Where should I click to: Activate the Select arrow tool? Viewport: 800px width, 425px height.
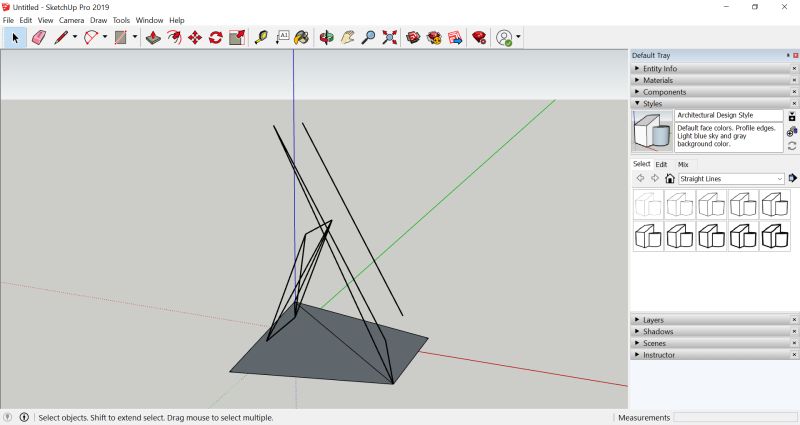pos(15,38)
